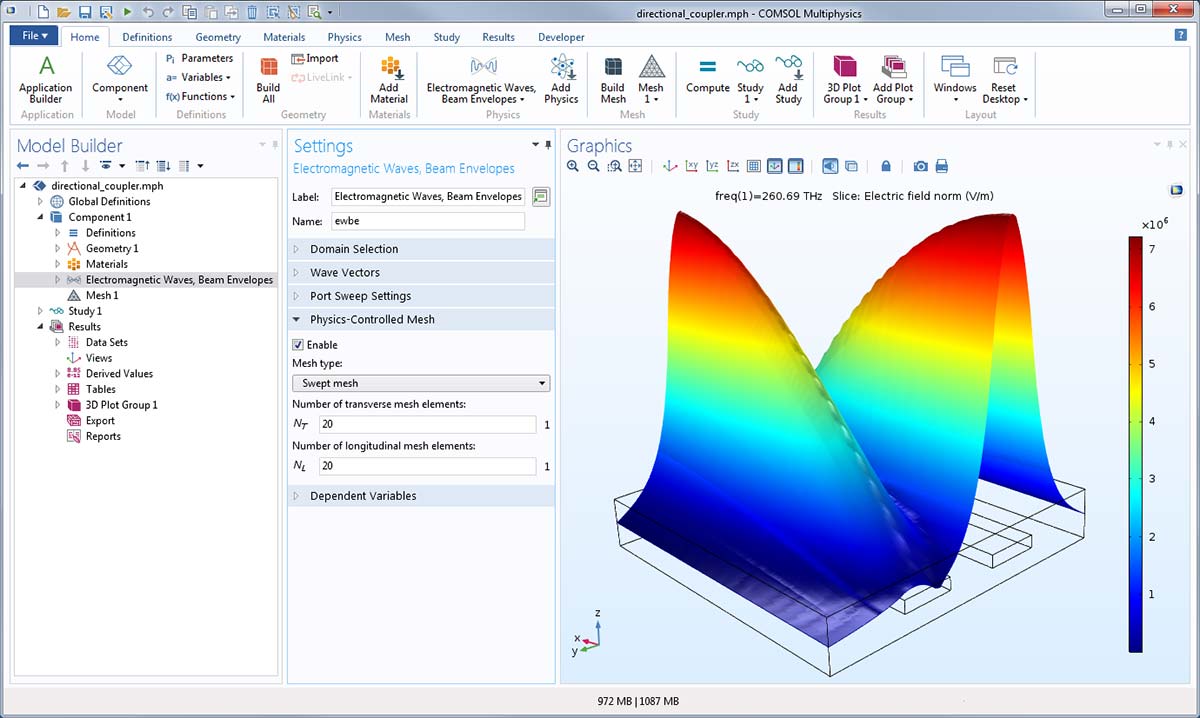Click the Add Physics icon
The height and width of the screenshot is (718, 1200).
561,78
